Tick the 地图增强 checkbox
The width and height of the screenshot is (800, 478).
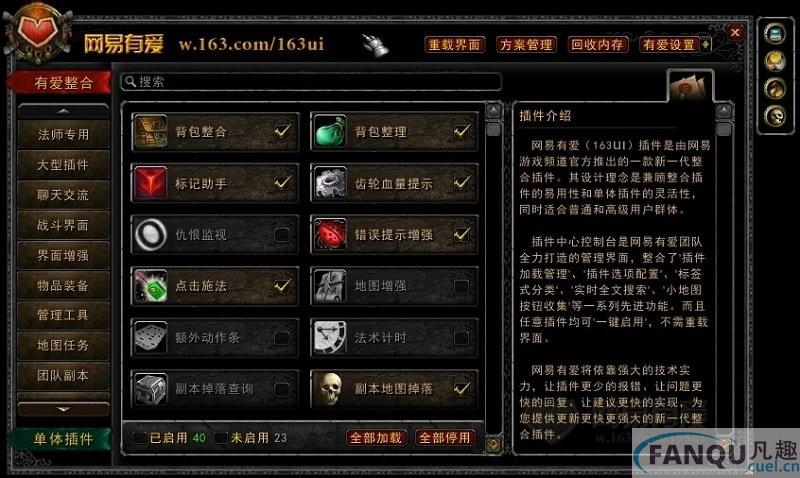tap(461, 286)
